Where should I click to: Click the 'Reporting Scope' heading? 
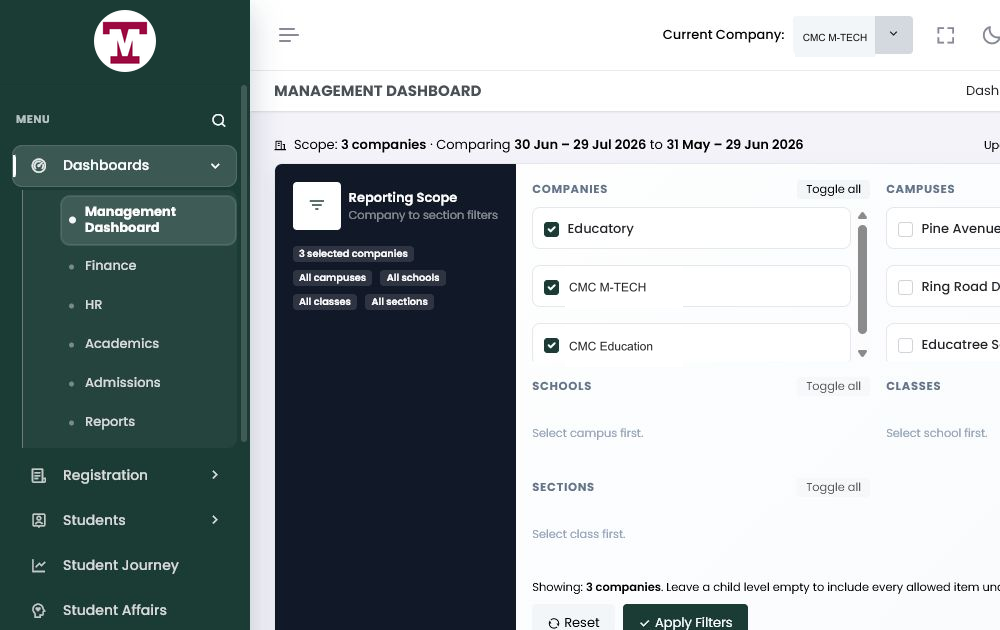402,198
